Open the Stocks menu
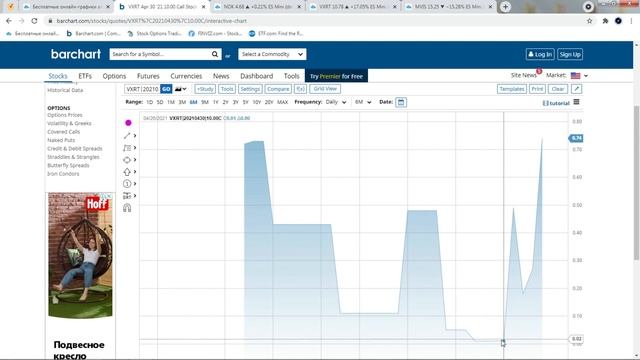The height and width of the screenshot is (360, 640). (58, 76)
